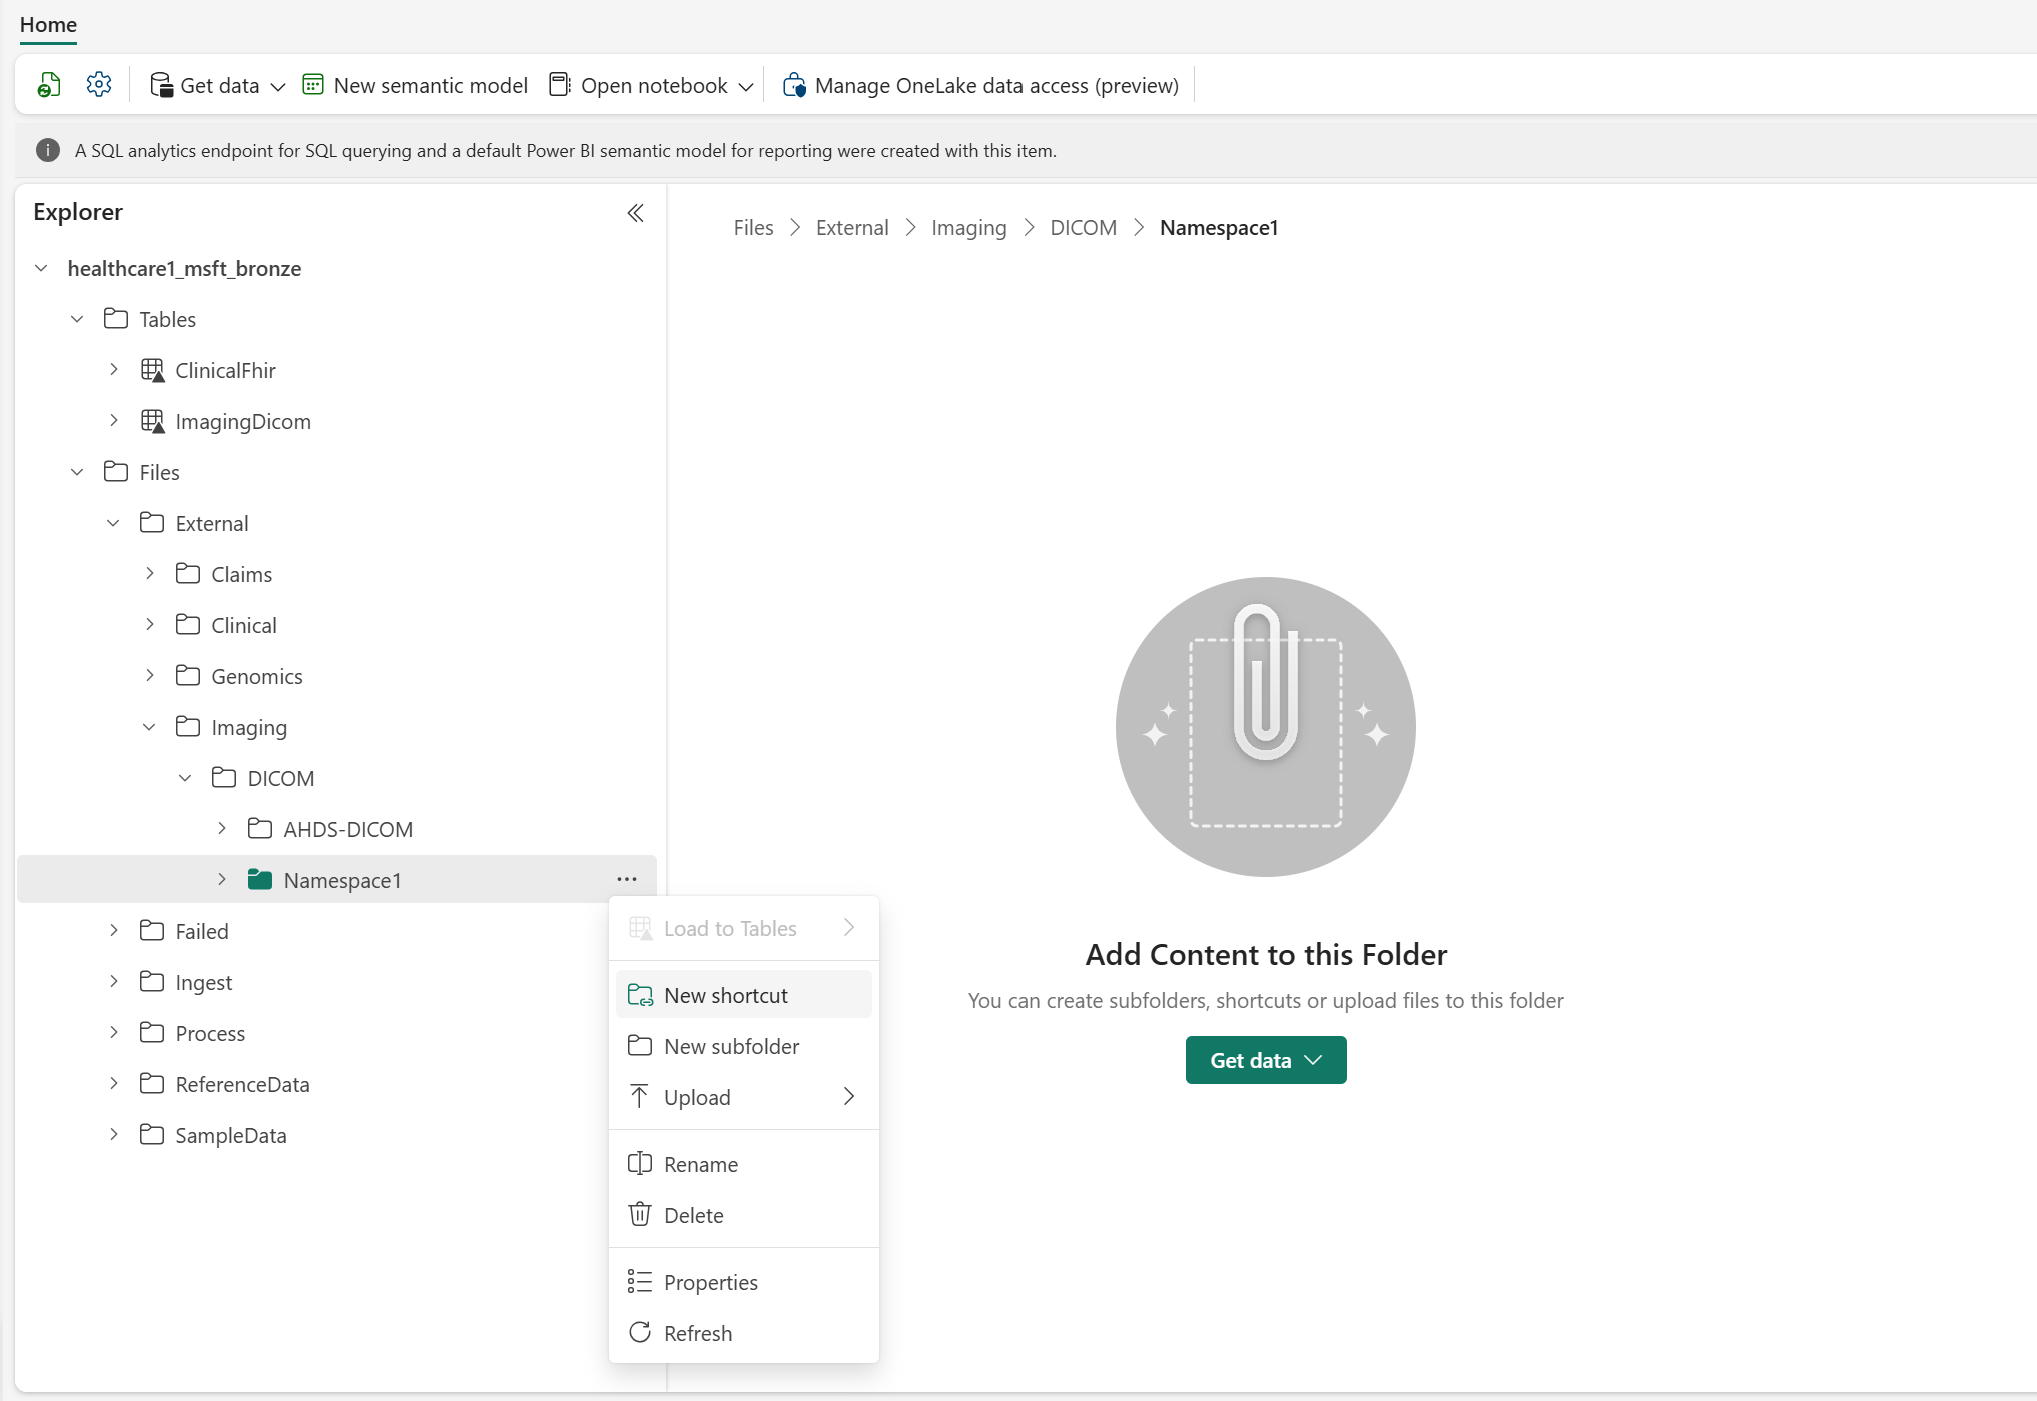Image resolution: width=2037 pixels, height=1401 pixels.
Task: Collapse the Files folder chevron
Action: 77,472
